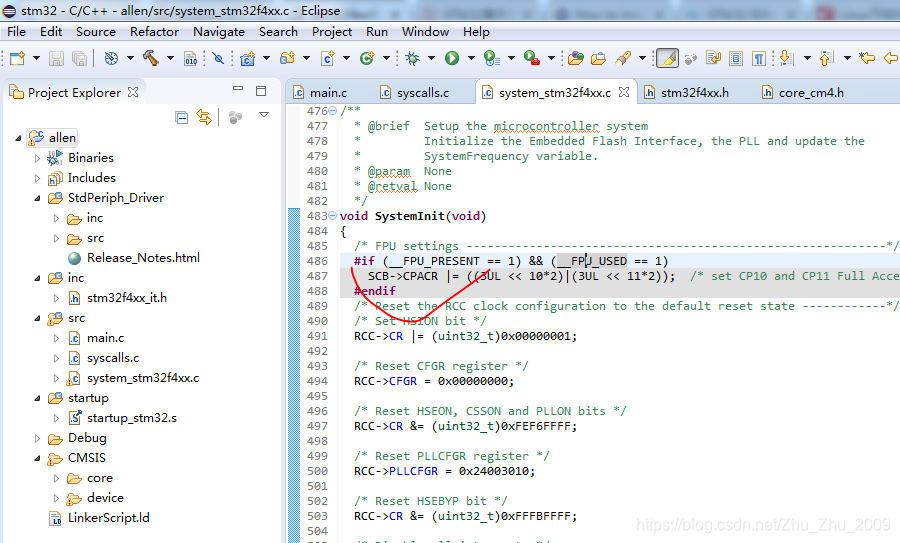
Task: Toggle Show Whitespace Characters pilcrow icon
Action: [759, 58]
